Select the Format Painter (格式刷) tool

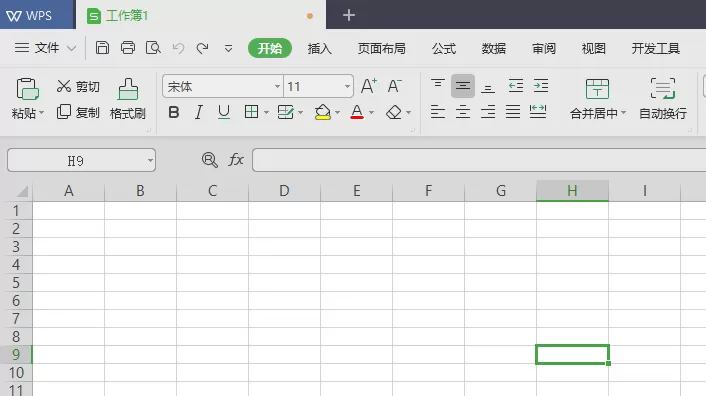coord(128,99)
